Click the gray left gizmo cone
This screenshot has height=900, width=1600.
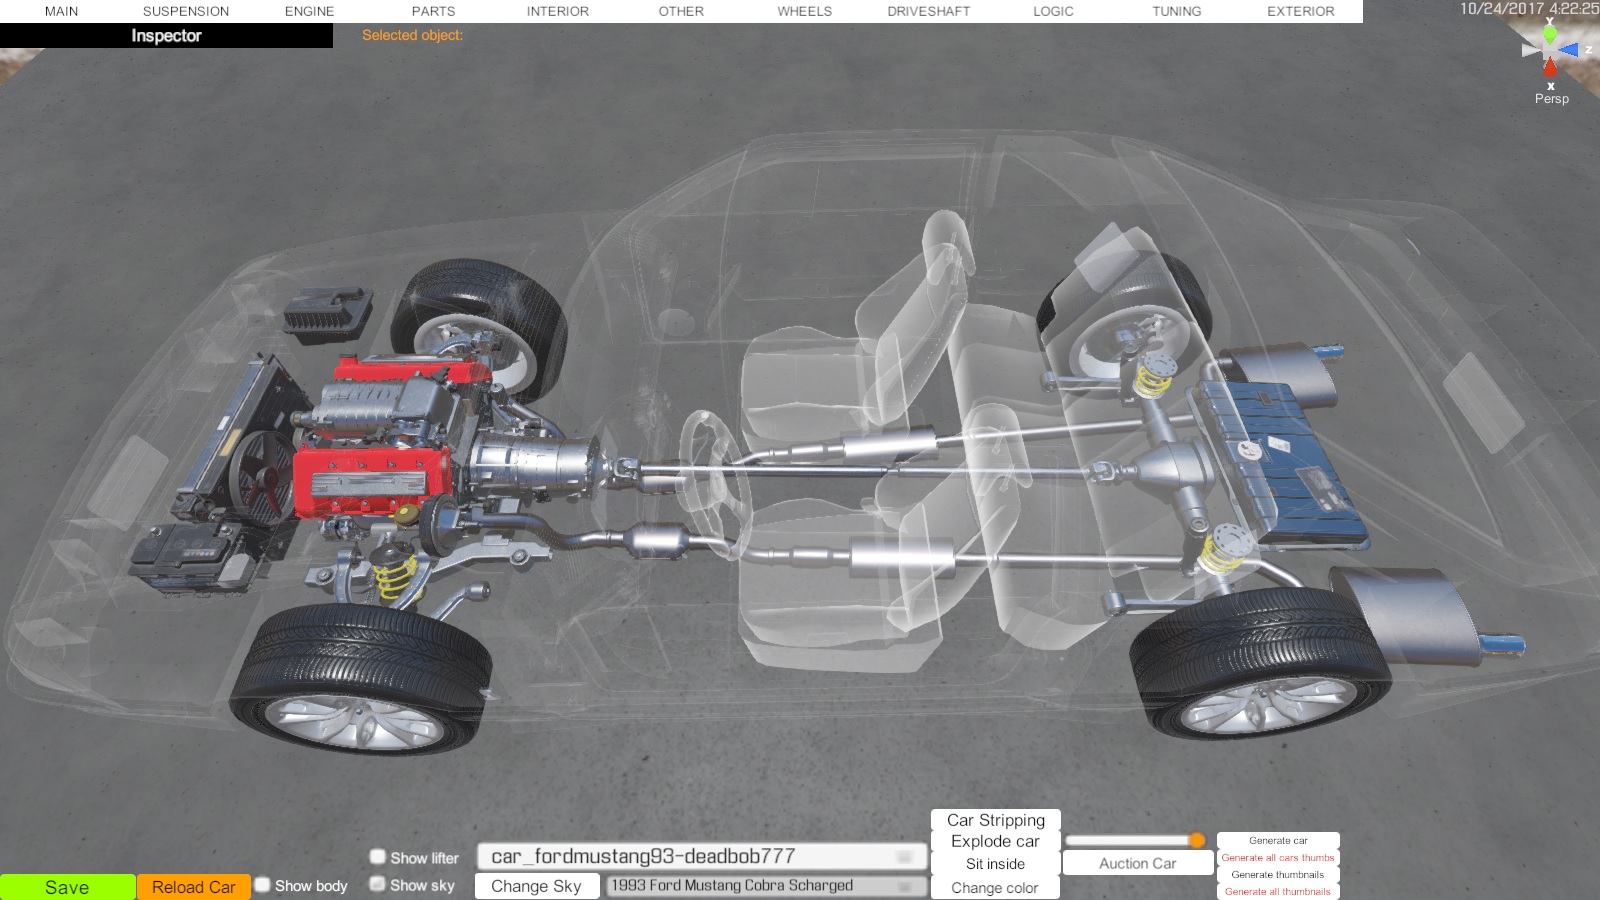[x=1530, y=50]
